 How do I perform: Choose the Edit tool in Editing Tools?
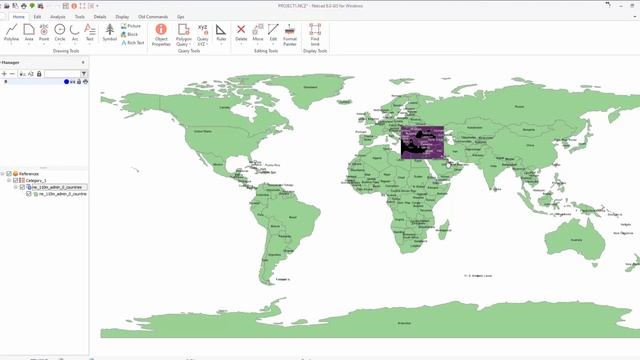[x=273, y=32]
